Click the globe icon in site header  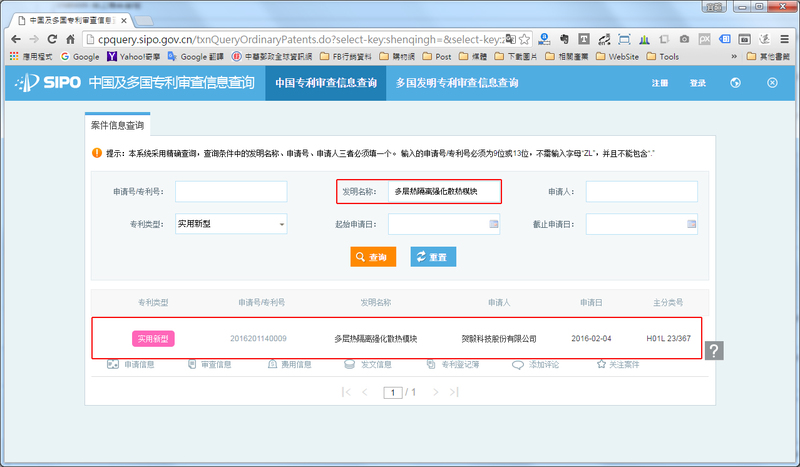(x=735, y=83)
